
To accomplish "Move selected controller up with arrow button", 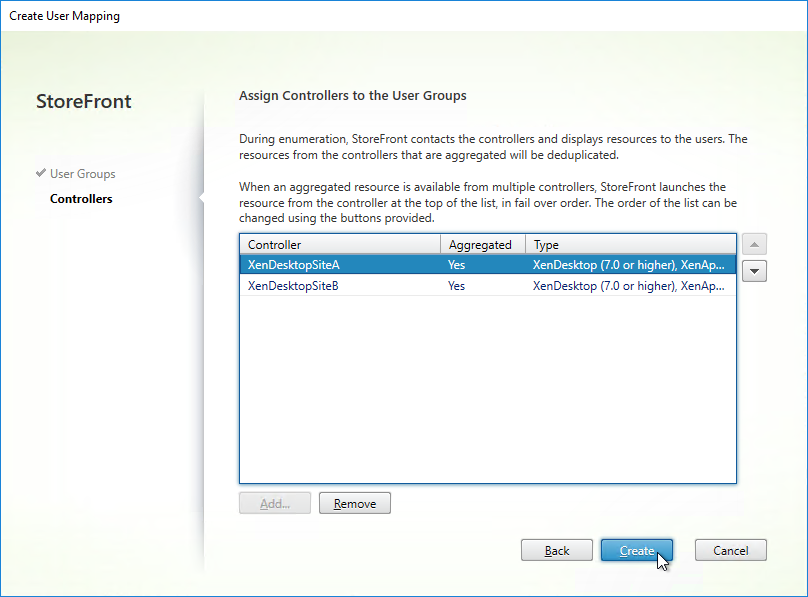I will [754, 244].
